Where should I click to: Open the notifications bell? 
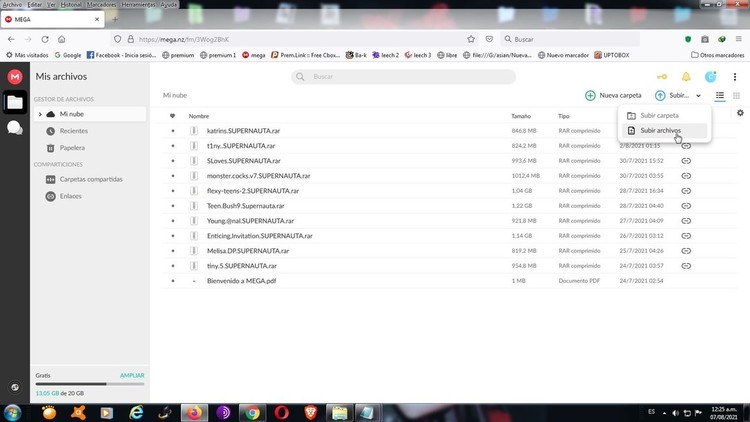point(686,77)
